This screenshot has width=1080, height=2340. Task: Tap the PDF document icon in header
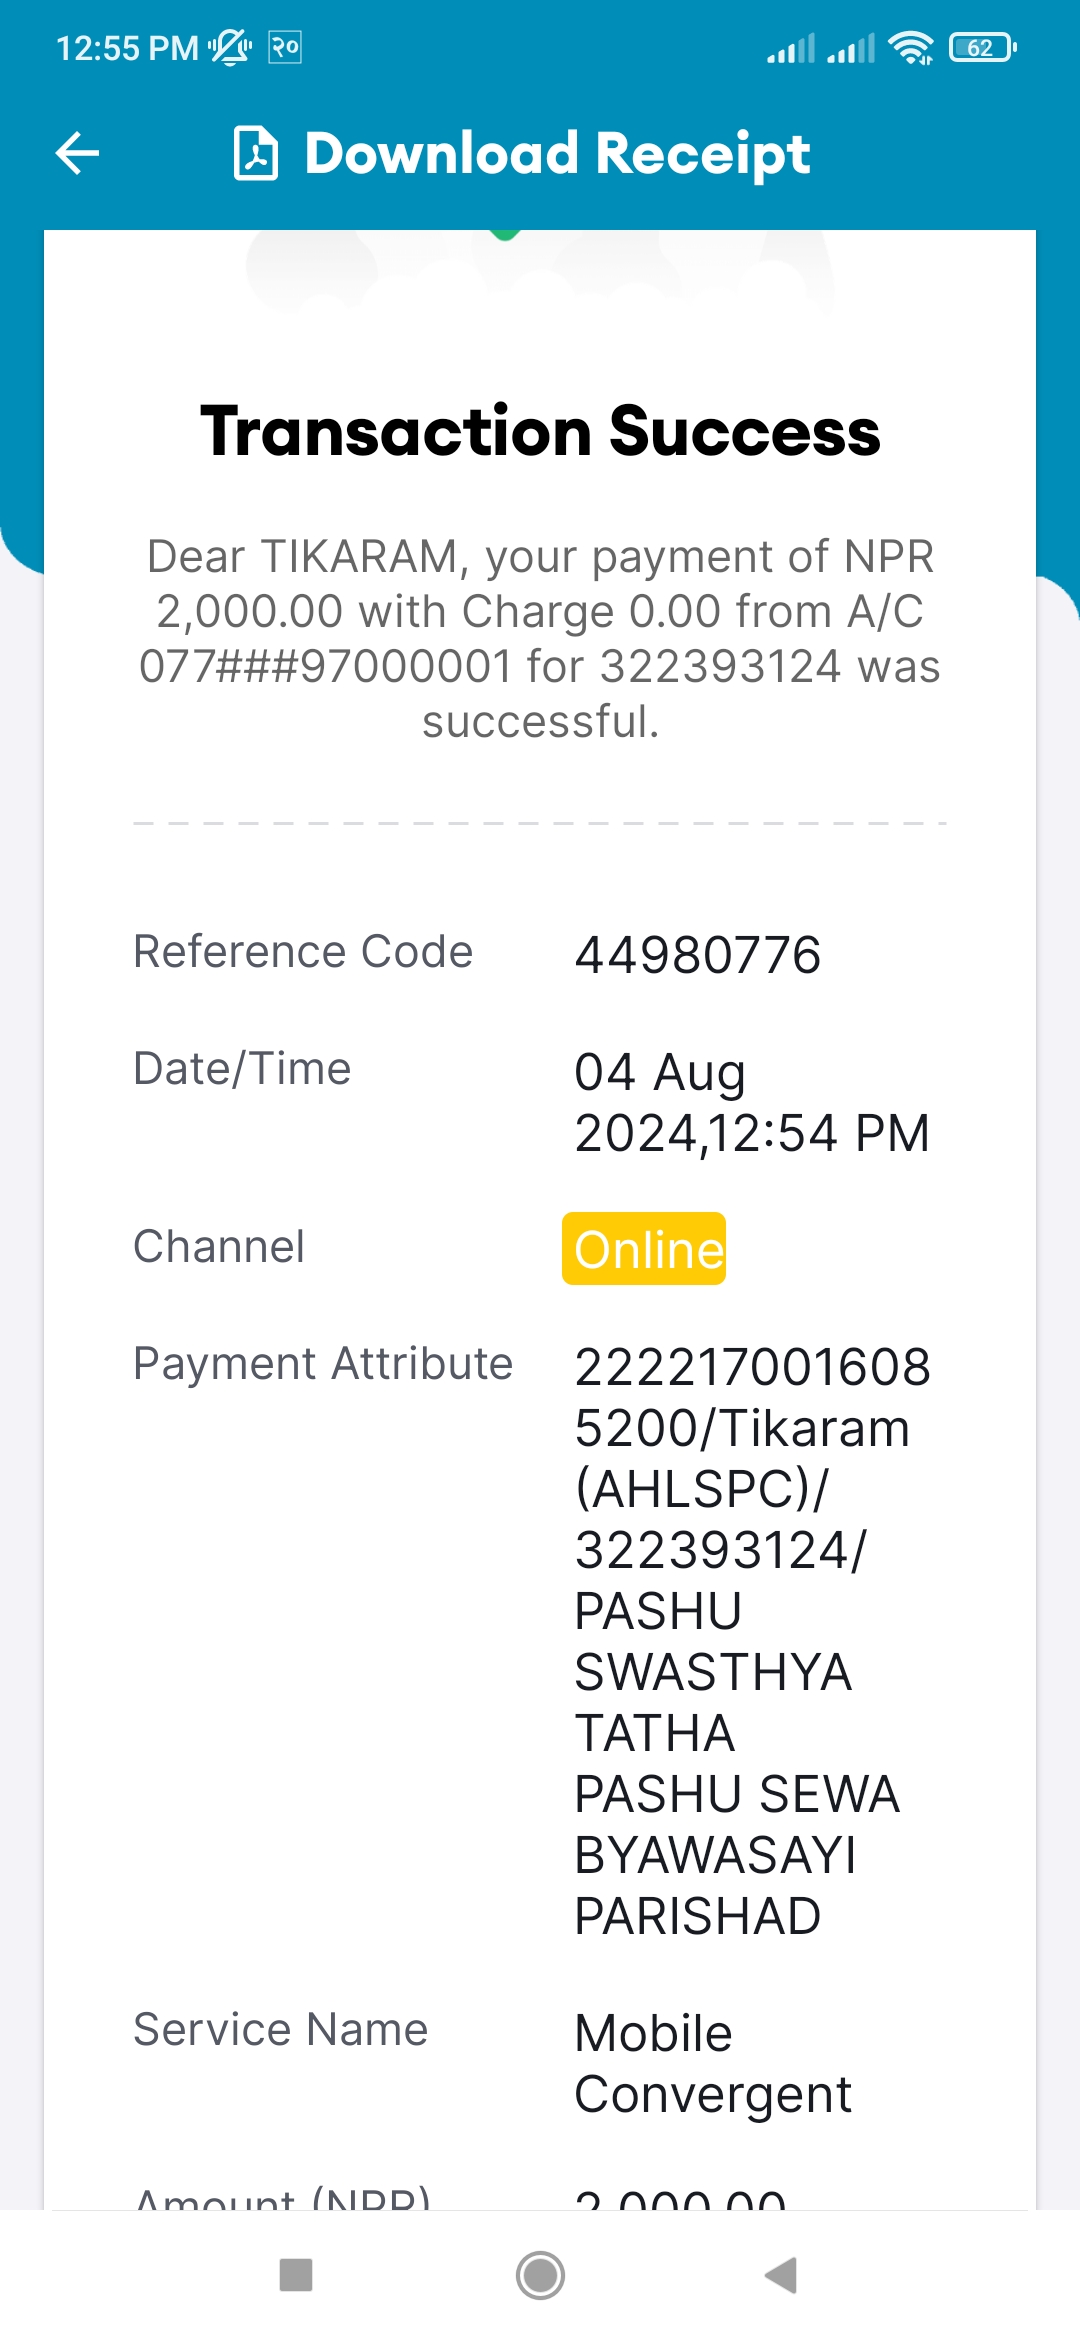(256, 153)
